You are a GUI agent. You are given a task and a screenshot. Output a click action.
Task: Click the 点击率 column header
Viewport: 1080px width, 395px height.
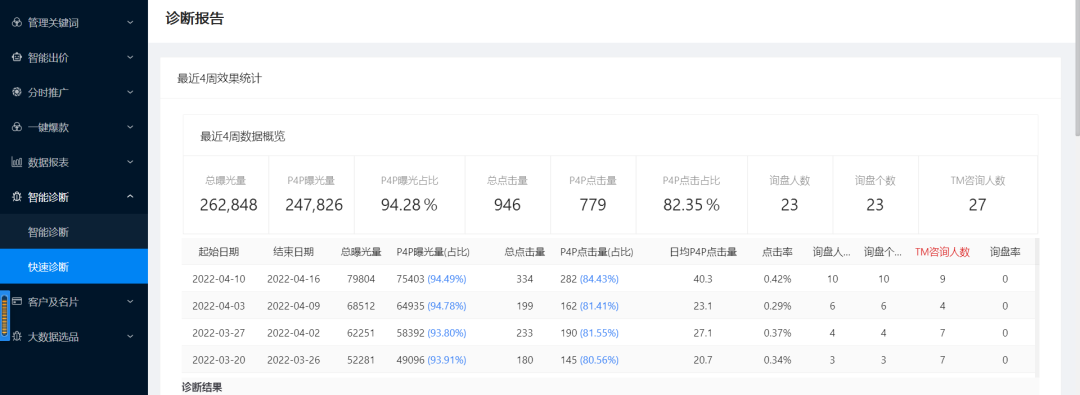(777, 252)
